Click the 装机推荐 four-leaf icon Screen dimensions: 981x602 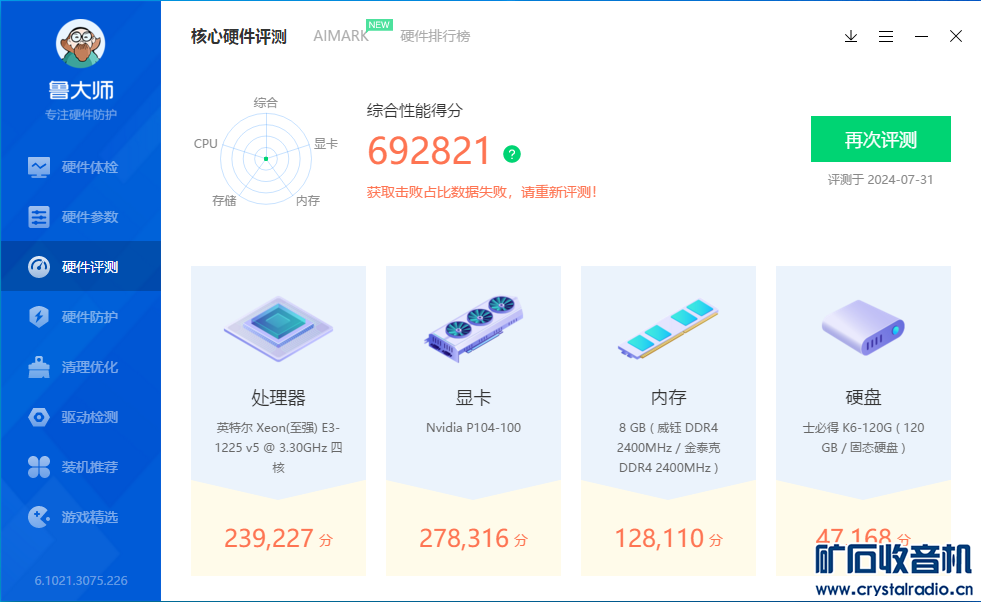(39, 467)
